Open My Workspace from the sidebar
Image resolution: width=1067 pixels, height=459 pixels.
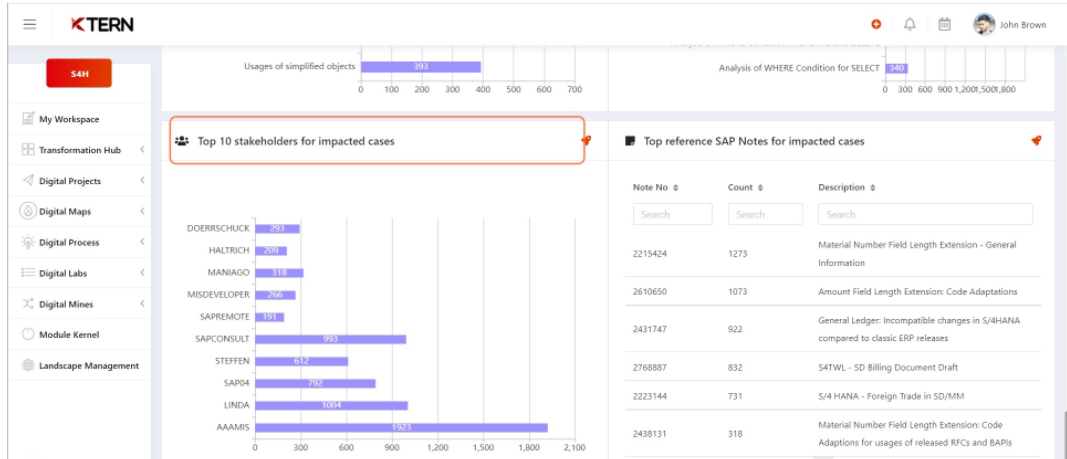[69, 119]
